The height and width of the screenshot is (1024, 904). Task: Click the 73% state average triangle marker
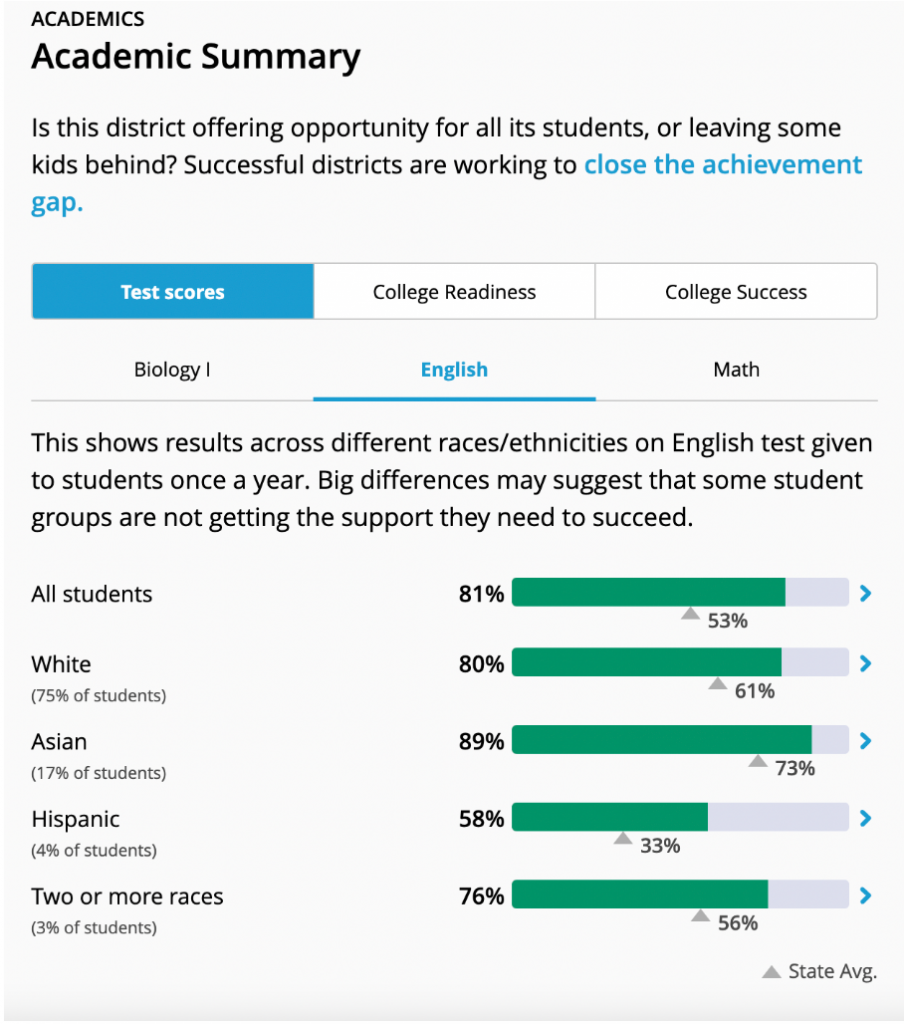758,762
